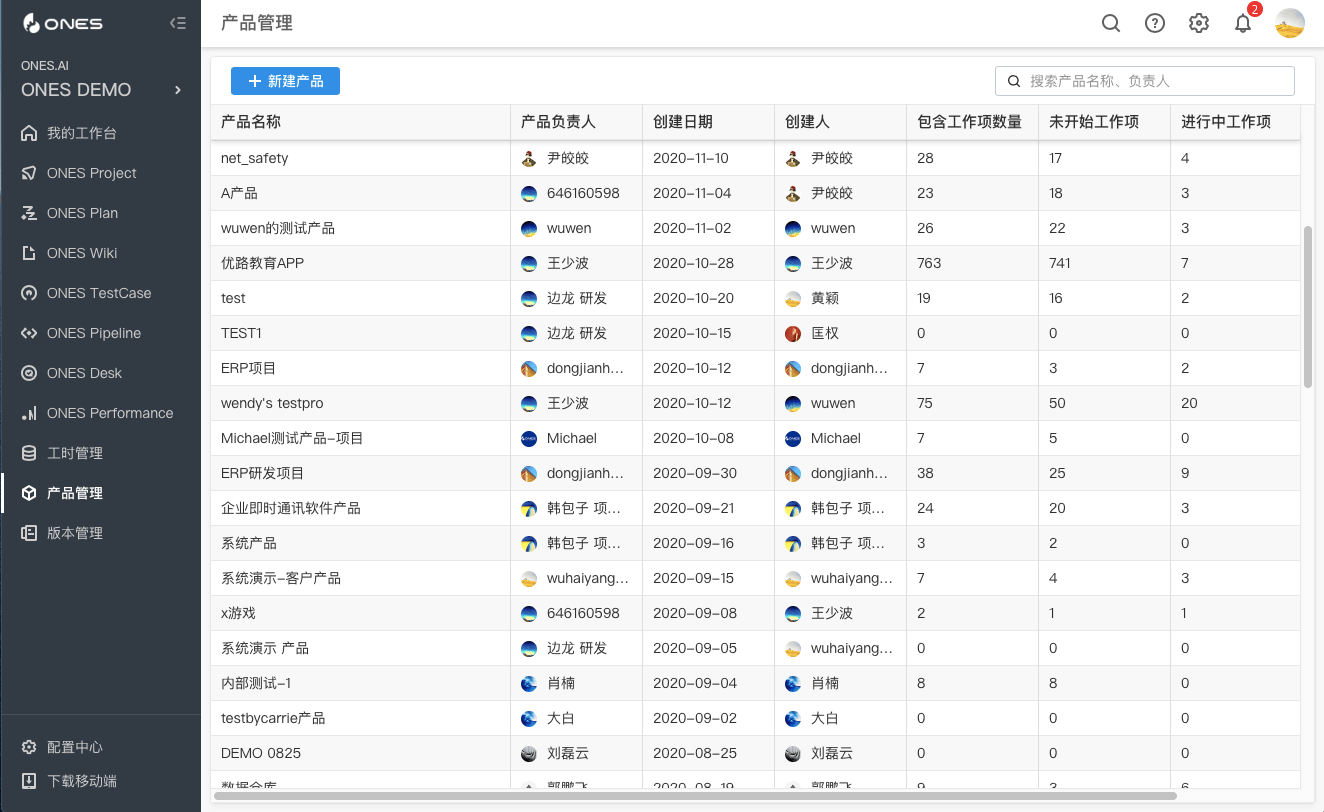
Task: Click the 内部测试-1 product name
Action: point(255,683)
